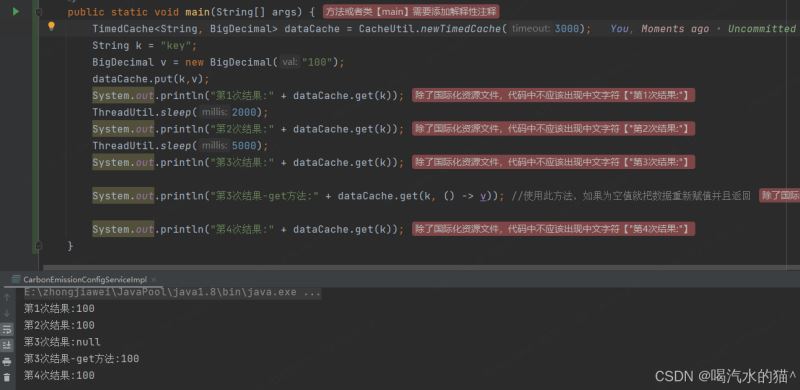Click the main method missing-comment warning label

point(411,12)
